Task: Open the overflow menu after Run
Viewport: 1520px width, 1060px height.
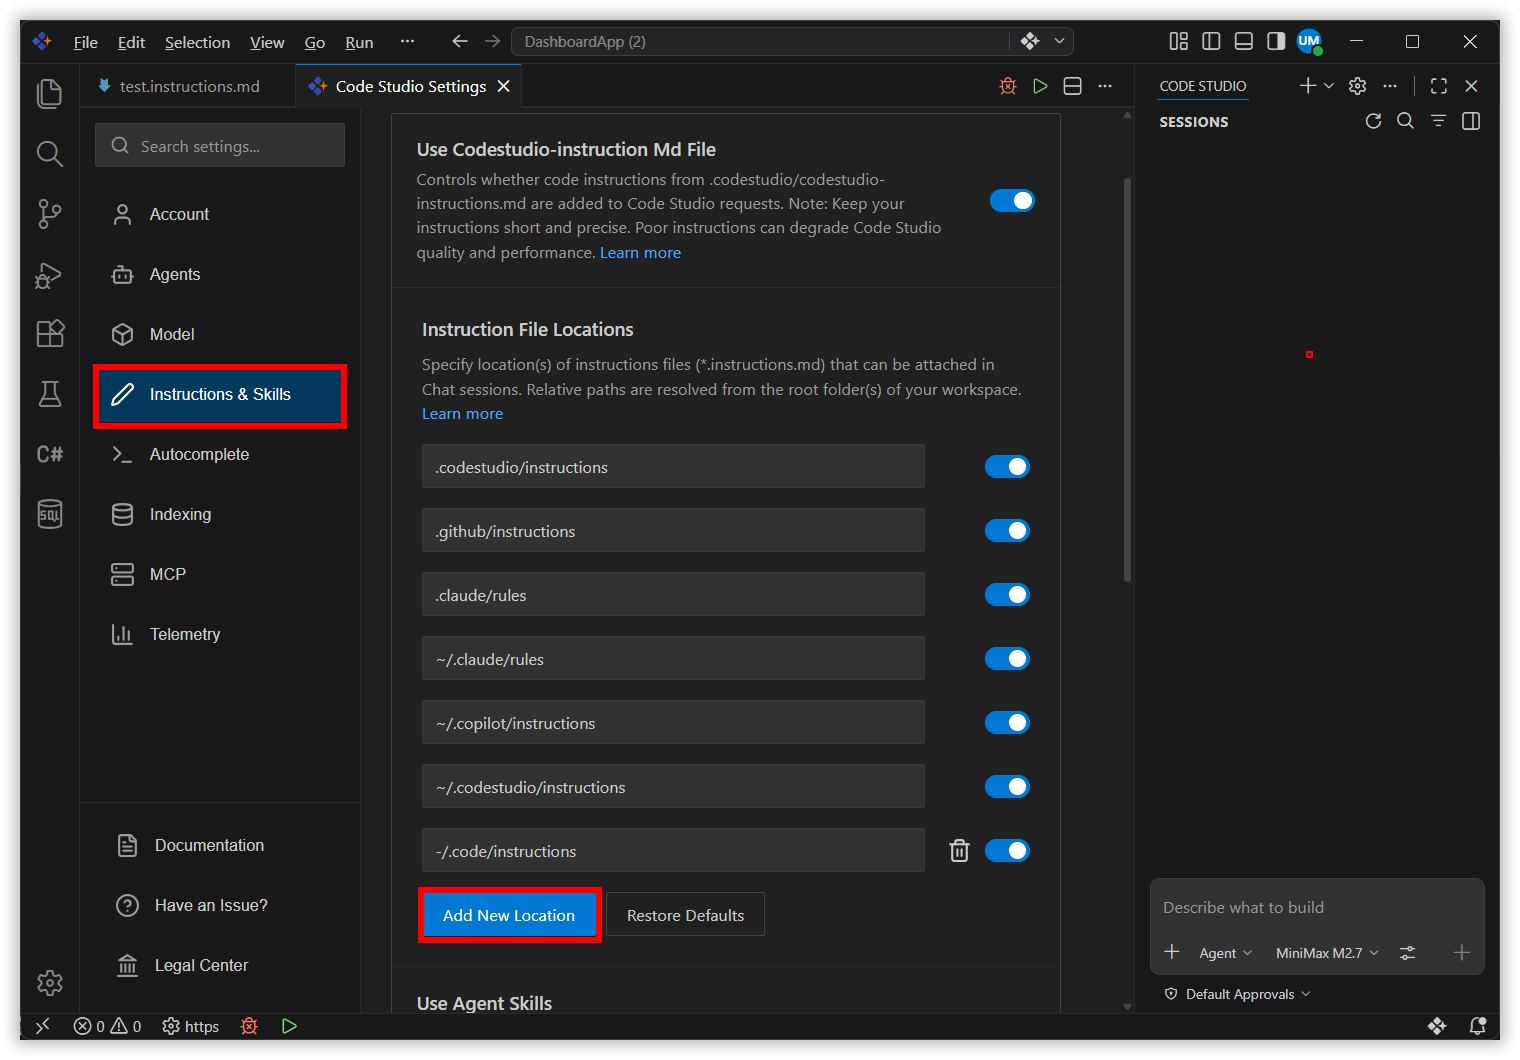Action: (407, 41)
